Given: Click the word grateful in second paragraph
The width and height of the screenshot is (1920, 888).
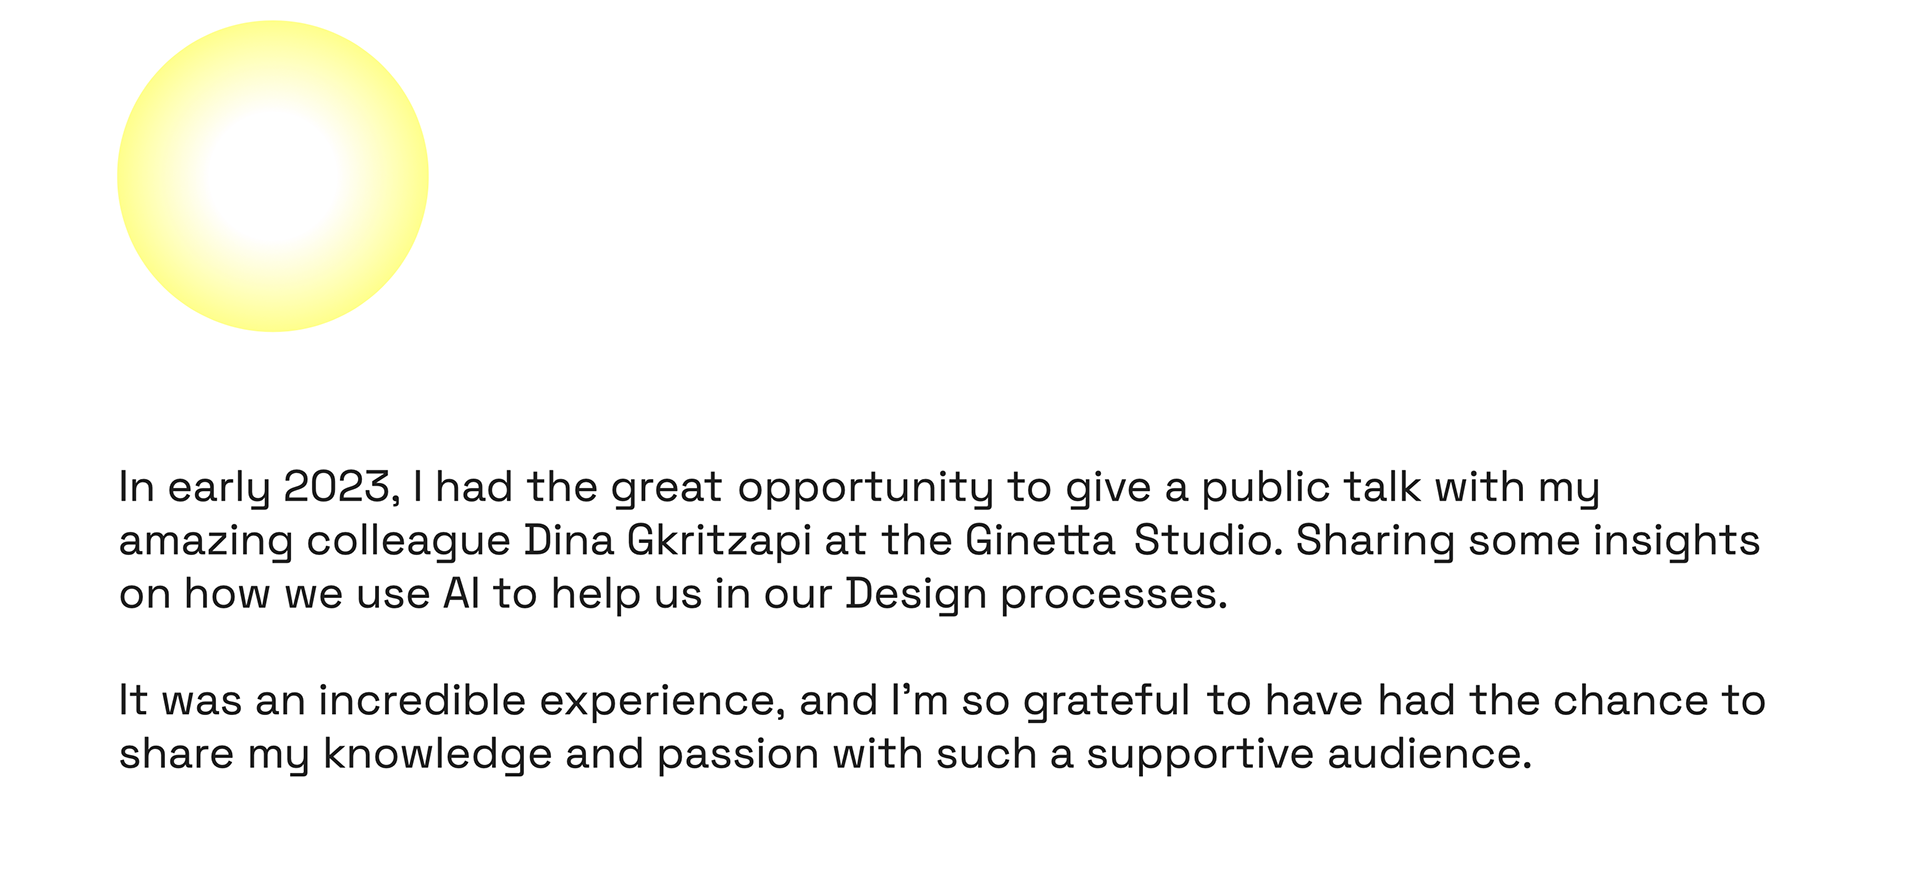Looking at the screenshot, I should 1106,701.
